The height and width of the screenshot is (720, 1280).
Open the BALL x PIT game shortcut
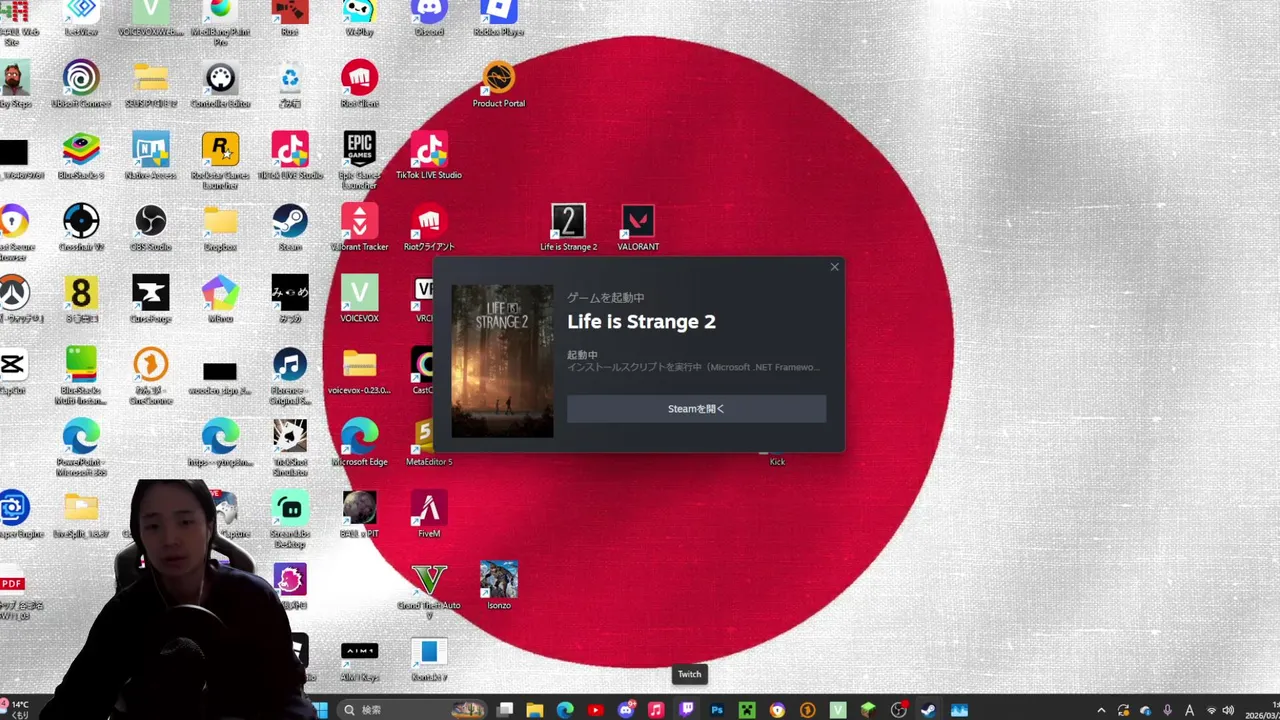click(x=359, y=515)
